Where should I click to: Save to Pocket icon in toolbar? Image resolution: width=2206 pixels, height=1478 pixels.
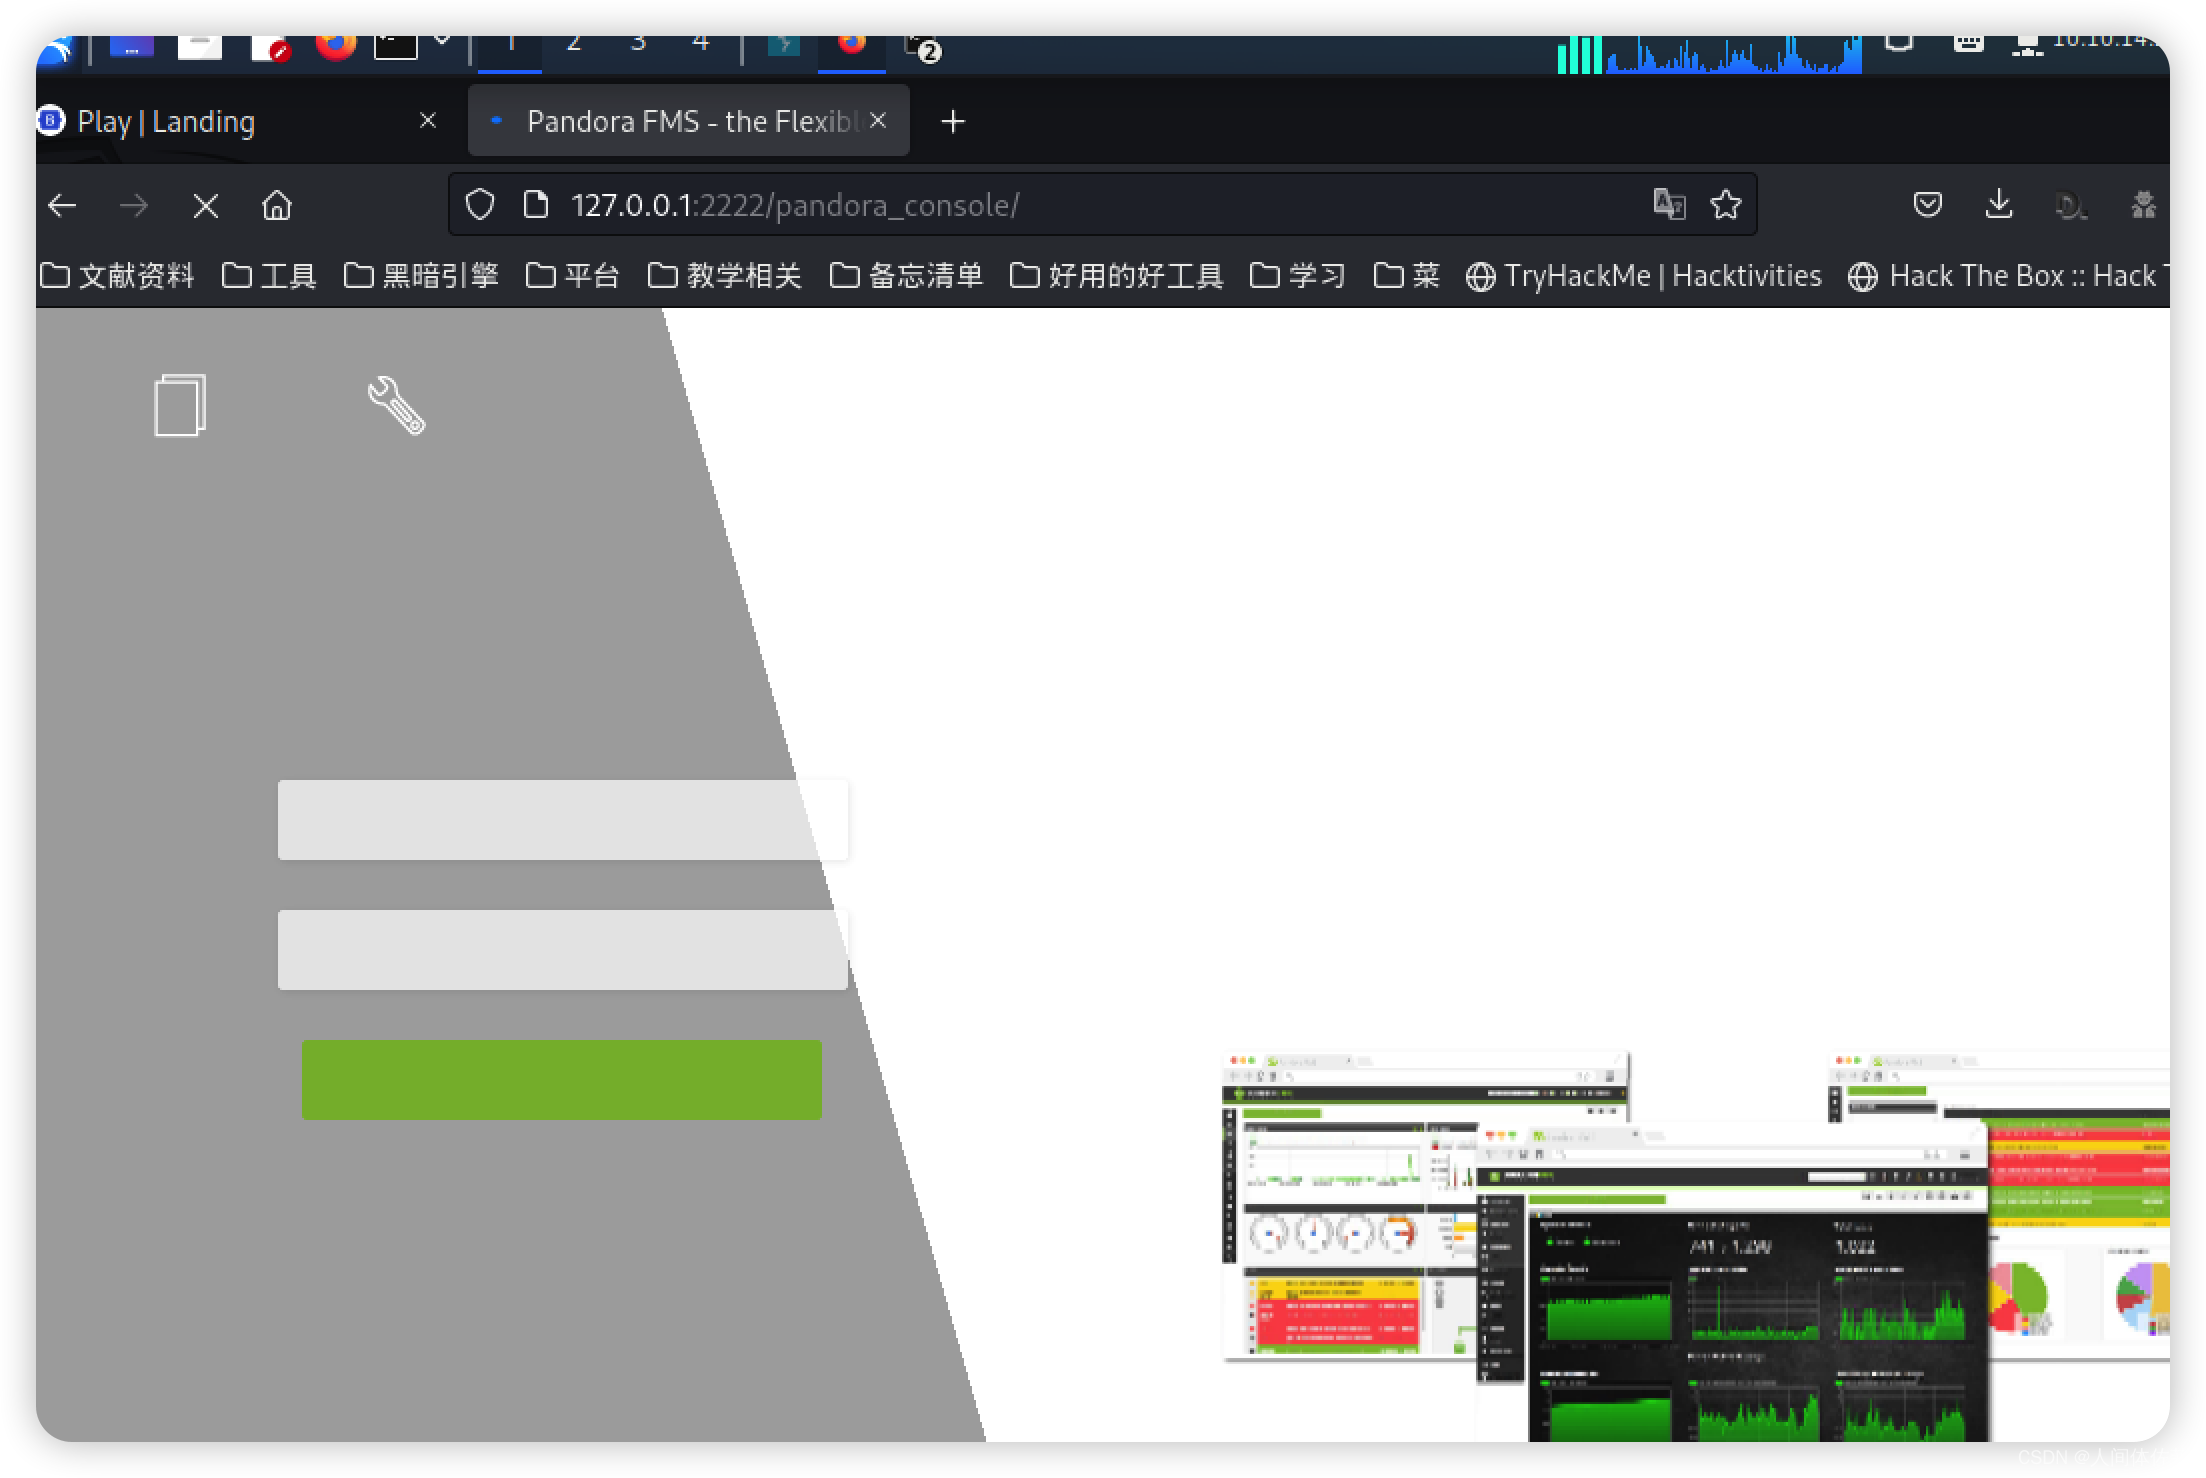[1927, 205]
